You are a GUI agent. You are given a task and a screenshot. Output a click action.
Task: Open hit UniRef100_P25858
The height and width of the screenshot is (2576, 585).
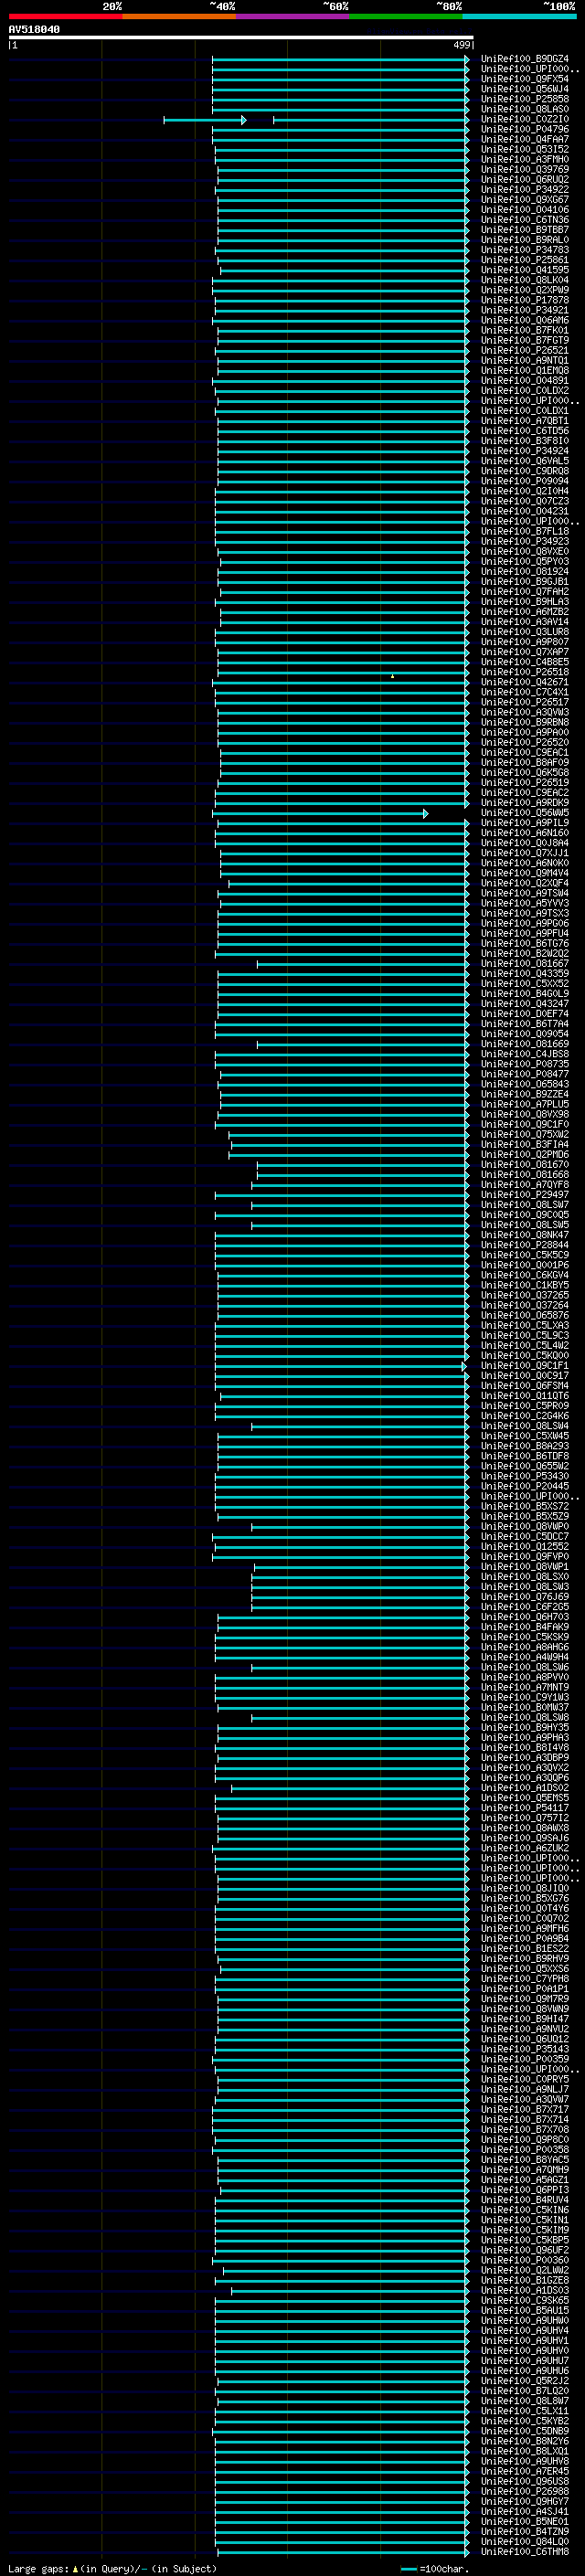pyautogui.click(x=525, y=99)
